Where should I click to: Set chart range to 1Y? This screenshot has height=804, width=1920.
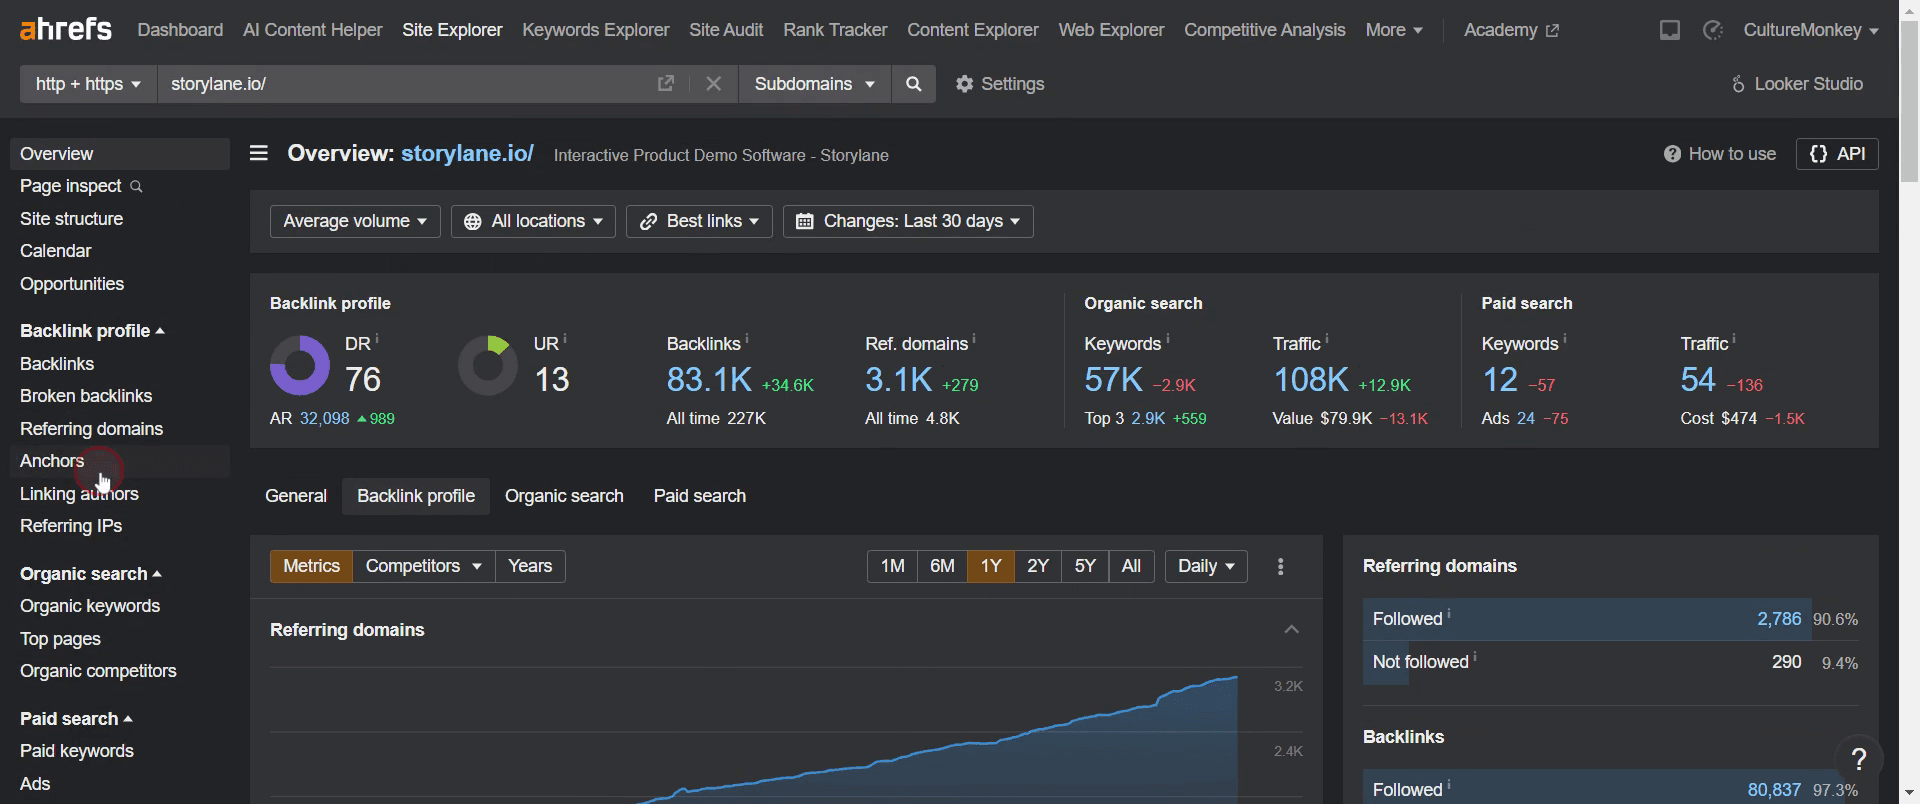point(991,566)
